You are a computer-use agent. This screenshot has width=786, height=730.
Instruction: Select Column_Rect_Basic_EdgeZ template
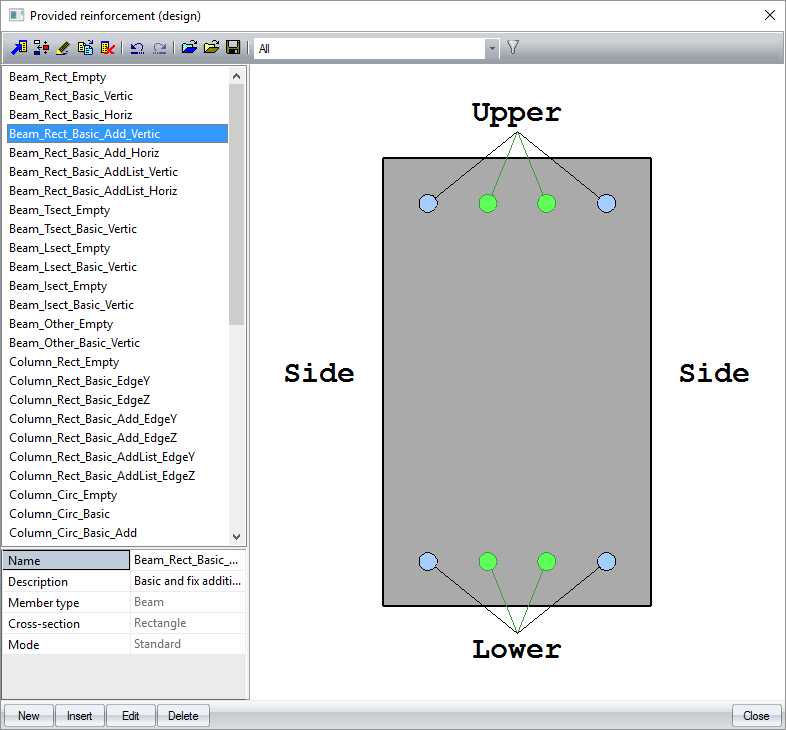coord(118,400)
